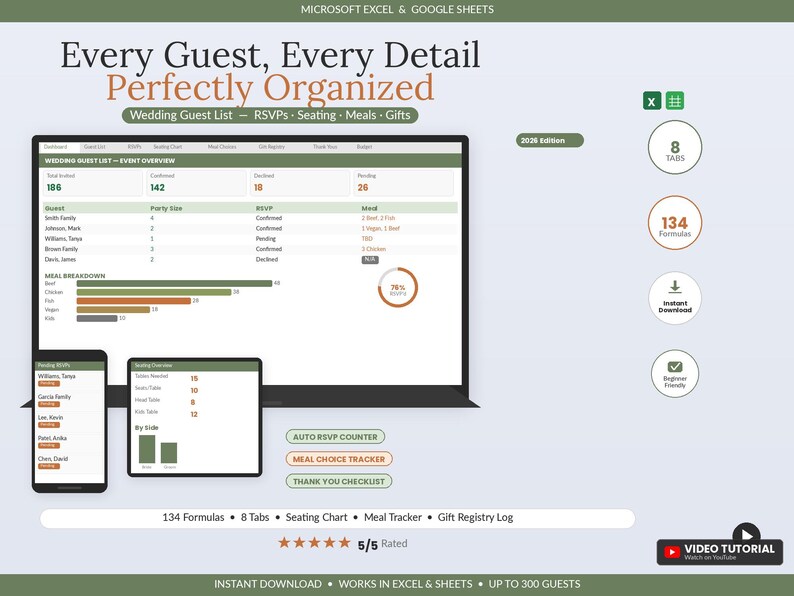The width and height of the screenshot is (794, 596).
Task: Click the Google Sheets icon
Action: click(674, 101)
